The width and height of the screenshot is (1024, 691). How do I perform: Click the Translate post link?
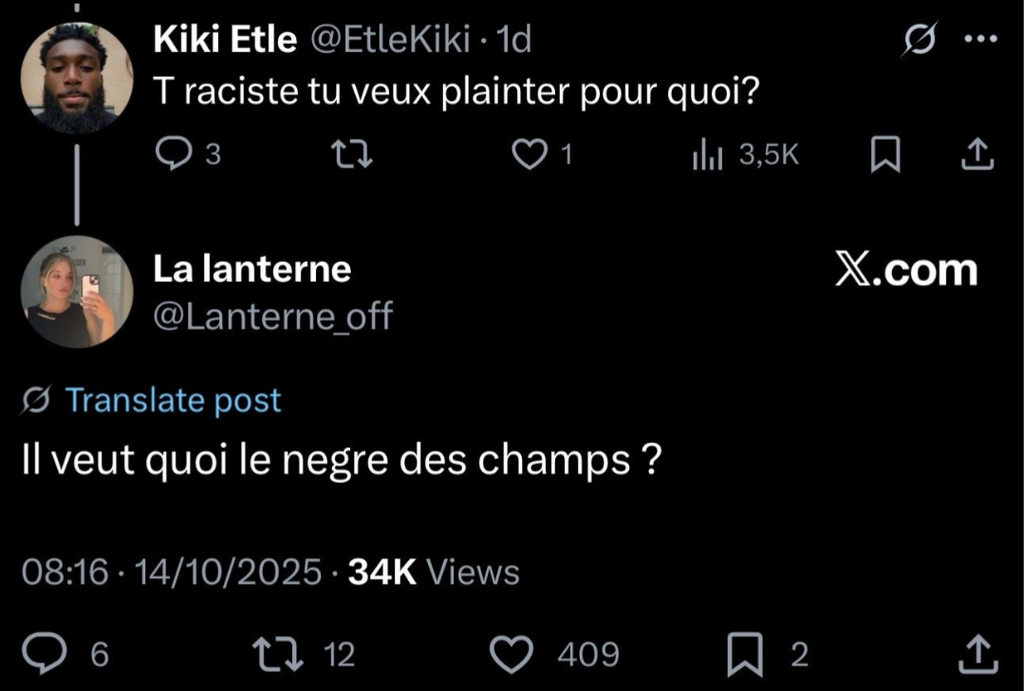click(x=173, y=401)
